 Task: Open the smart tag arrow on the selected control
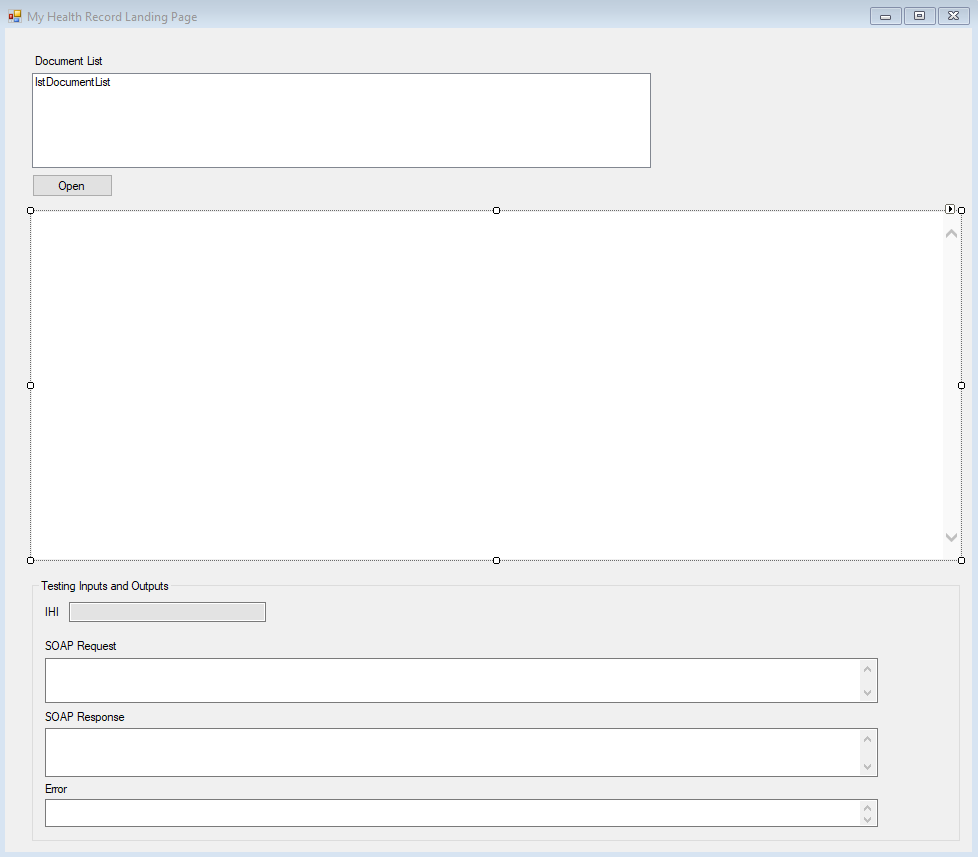(950, 209)
